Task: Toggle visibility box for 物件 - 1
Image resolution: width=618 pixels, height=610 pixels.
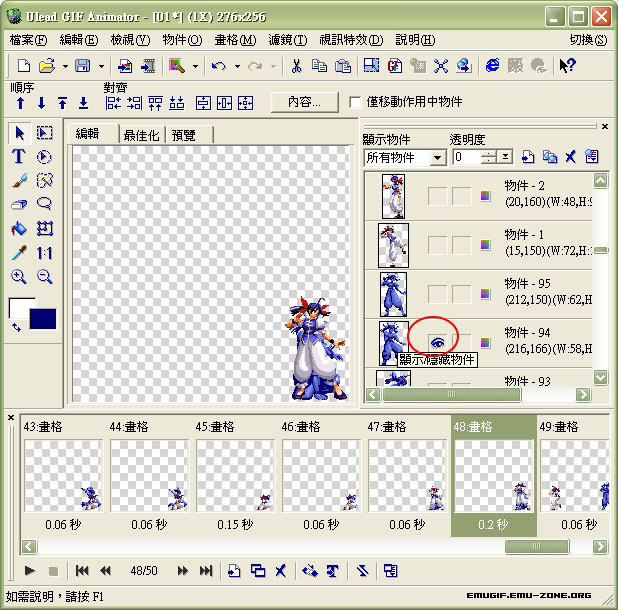Action: pyautogui.click(x=437, y=245)
